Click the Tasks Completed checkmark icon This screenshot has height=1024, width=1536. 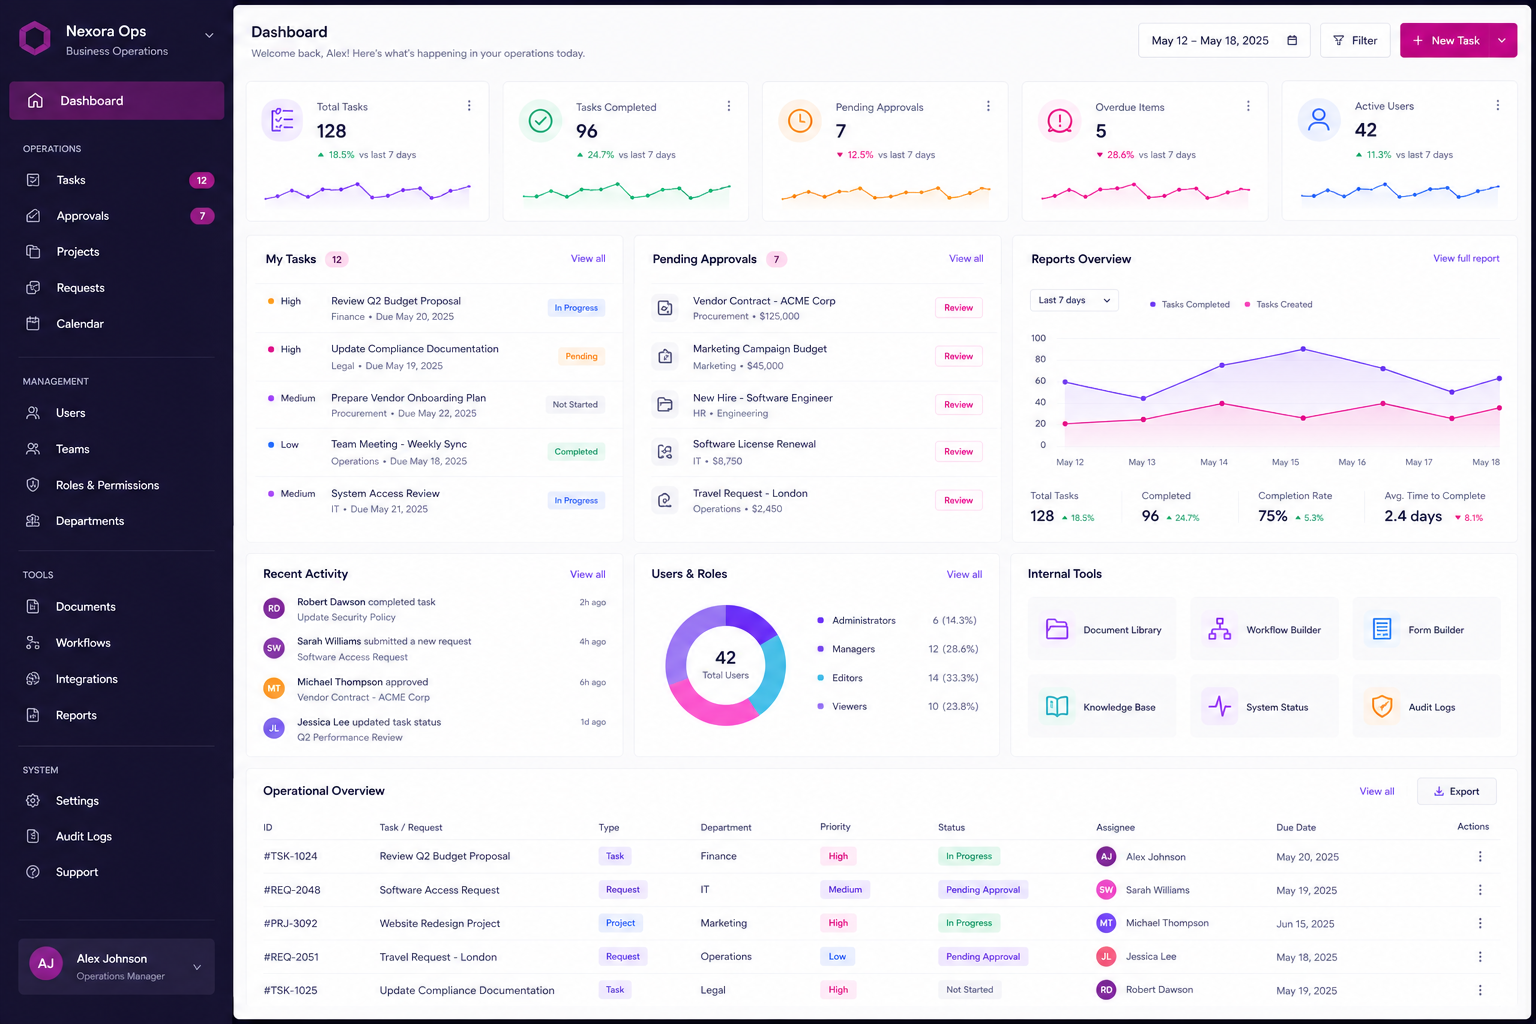coord(540,120)
